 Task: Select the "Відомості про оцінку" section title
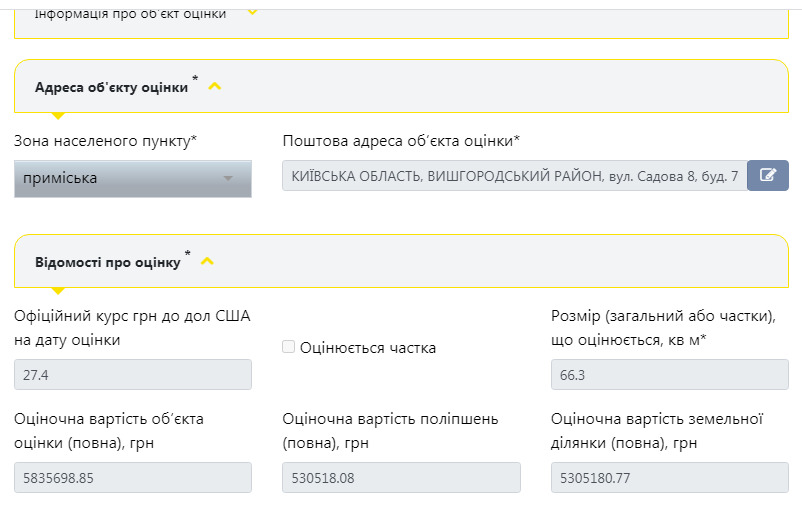pos(107,263)
